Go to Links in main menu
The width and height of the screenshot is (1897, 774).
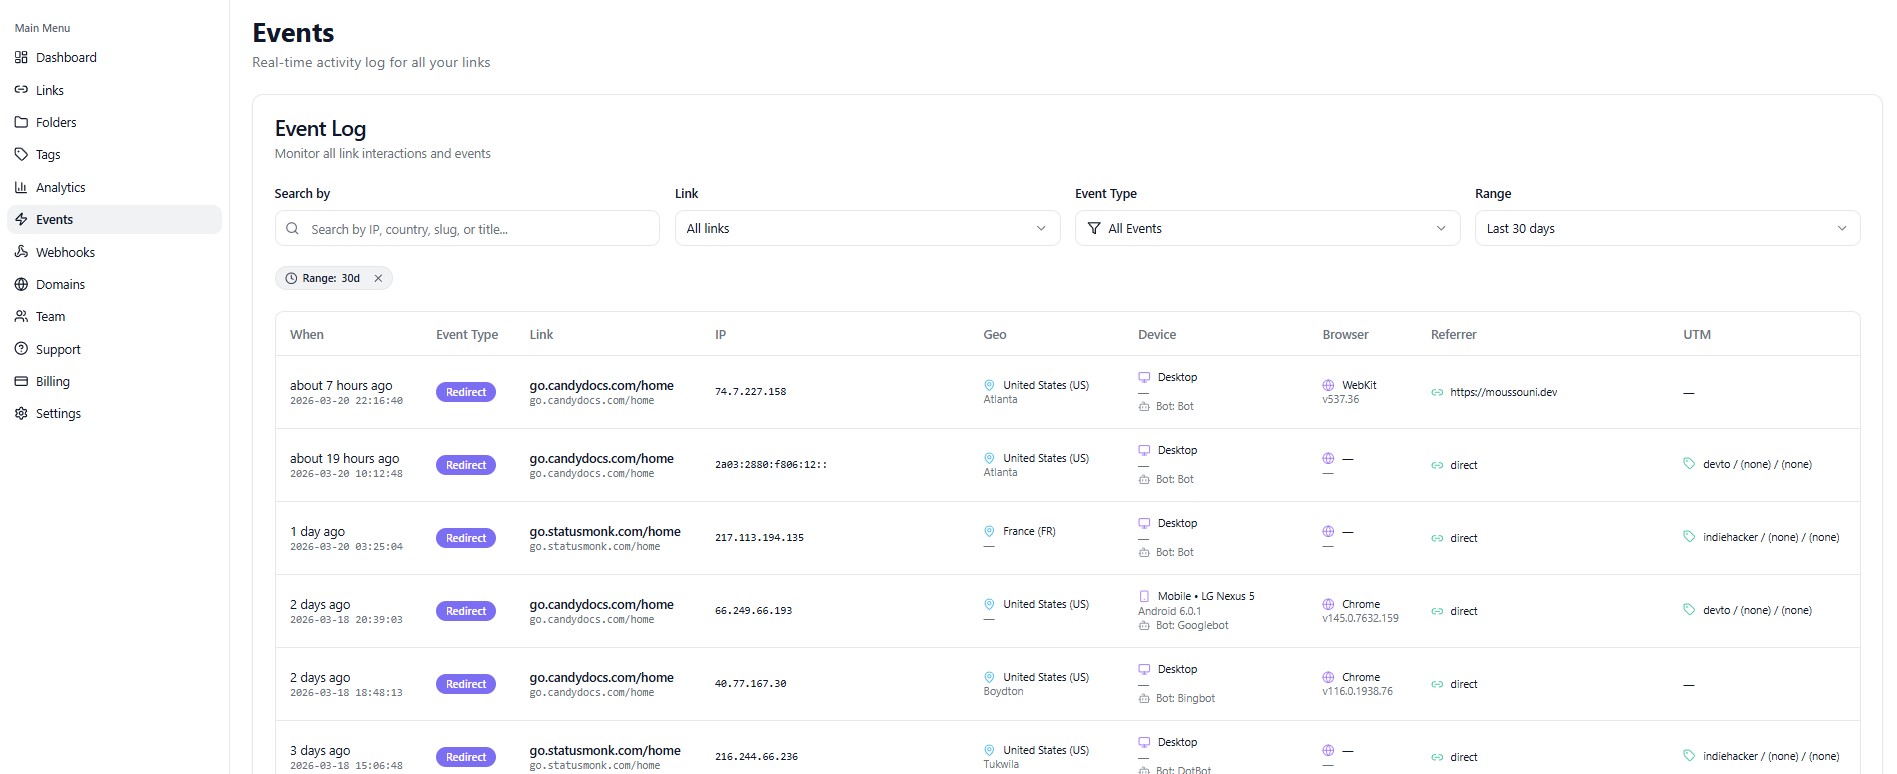(50, 91)
